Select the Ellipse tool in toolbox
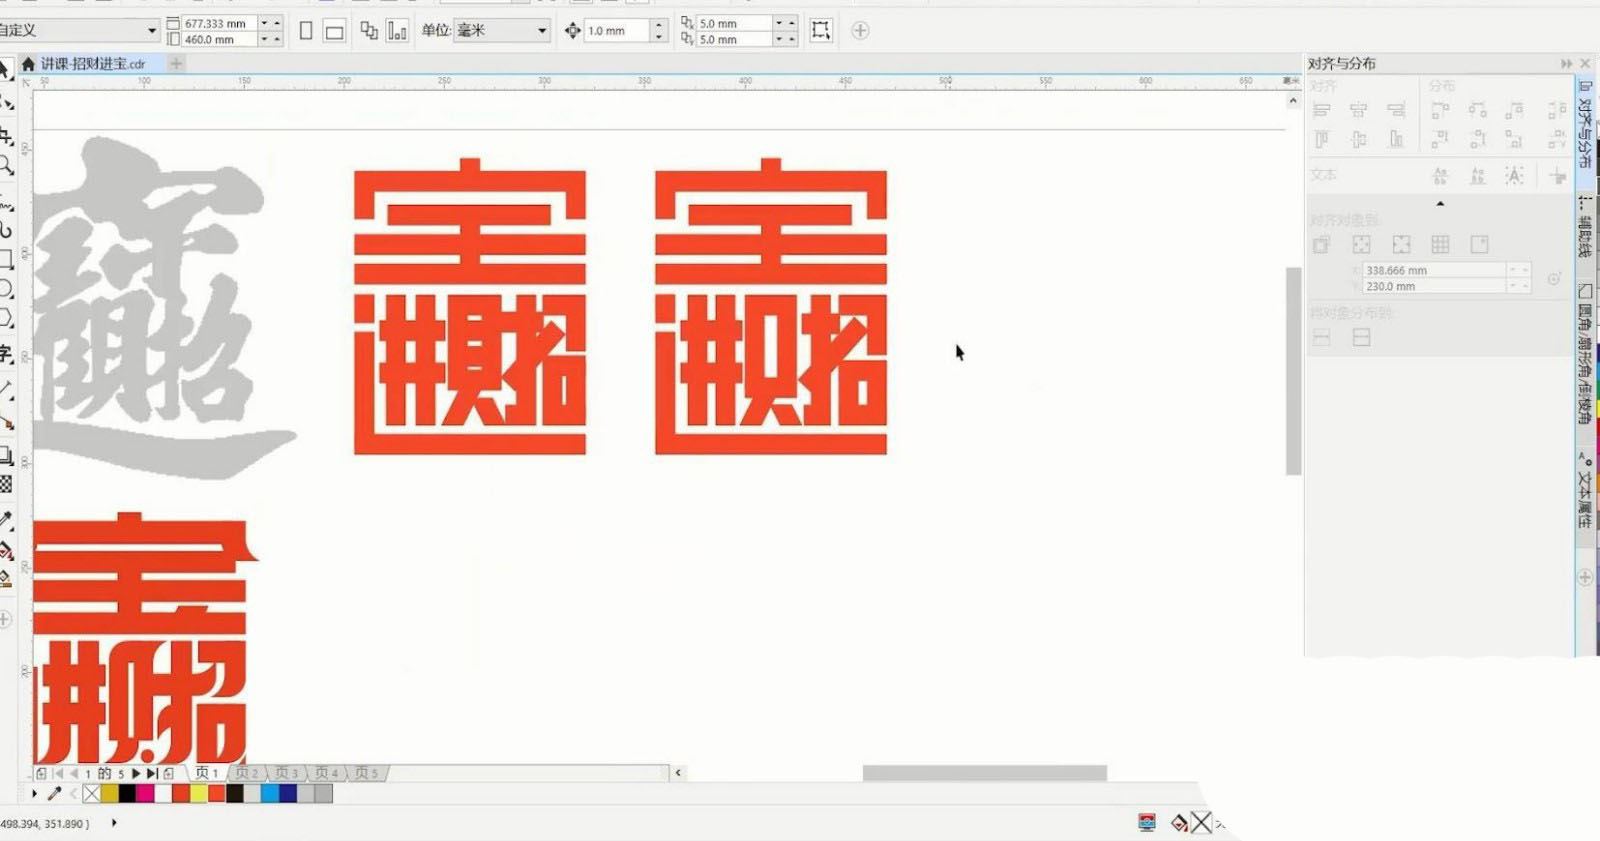The width and height of the screenshot is (1600, 841). (6, 290)
